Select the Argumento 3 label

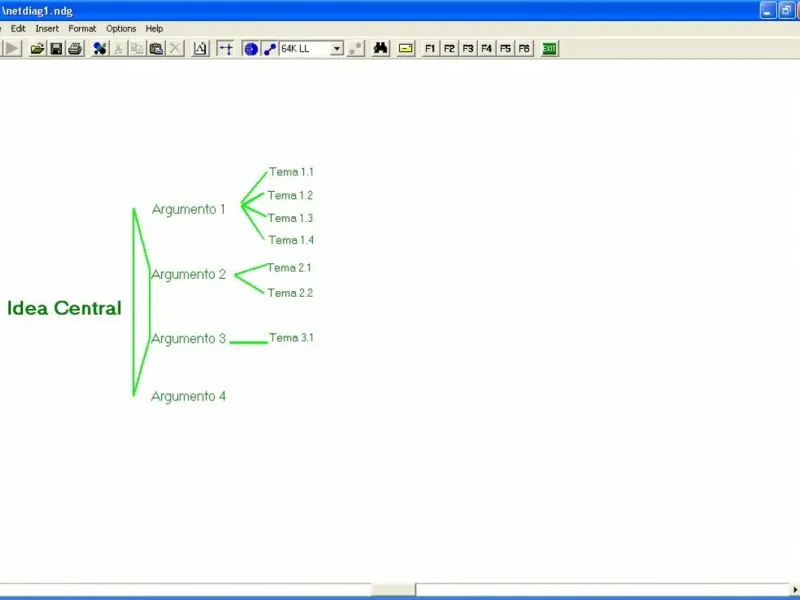pyautogui.click(x=188, y=339)
